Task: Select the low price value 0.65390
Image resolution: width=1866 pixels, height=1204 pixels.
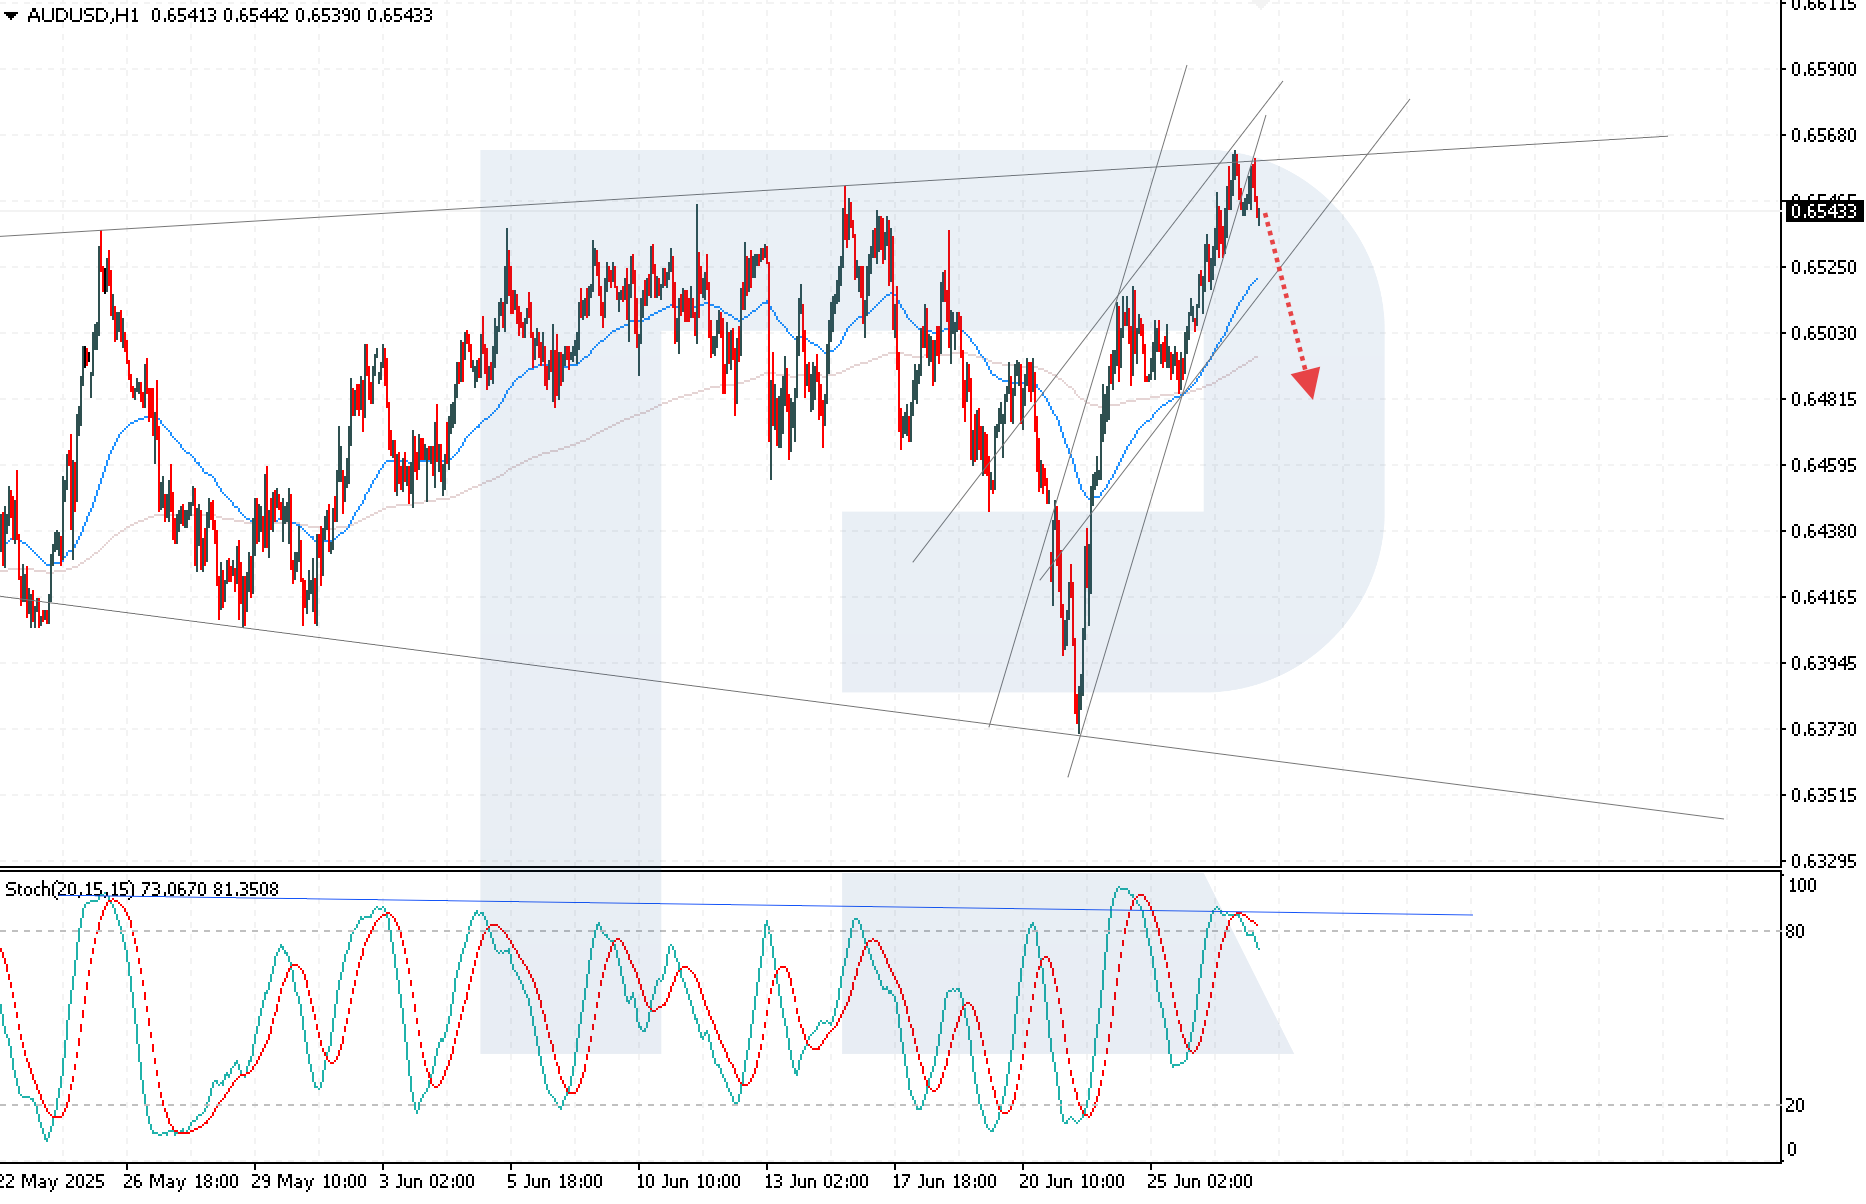Action: pyautogui.click(x=329, y=16)
